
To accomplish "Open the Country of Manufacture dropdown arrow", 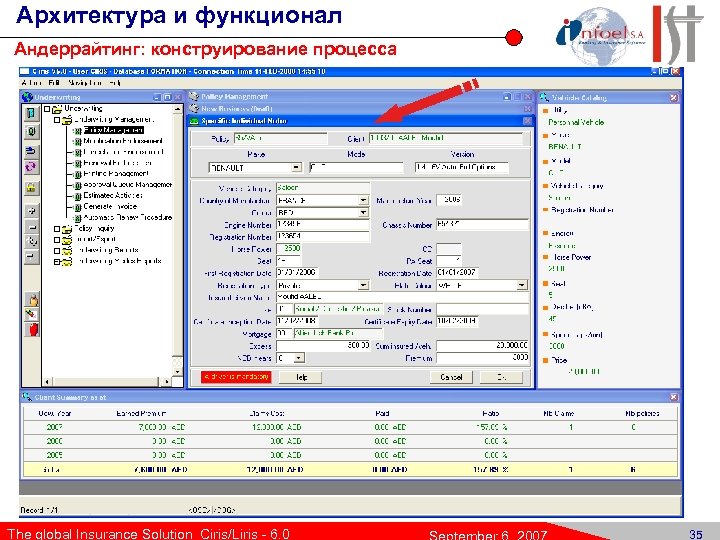I will point(363,201).
